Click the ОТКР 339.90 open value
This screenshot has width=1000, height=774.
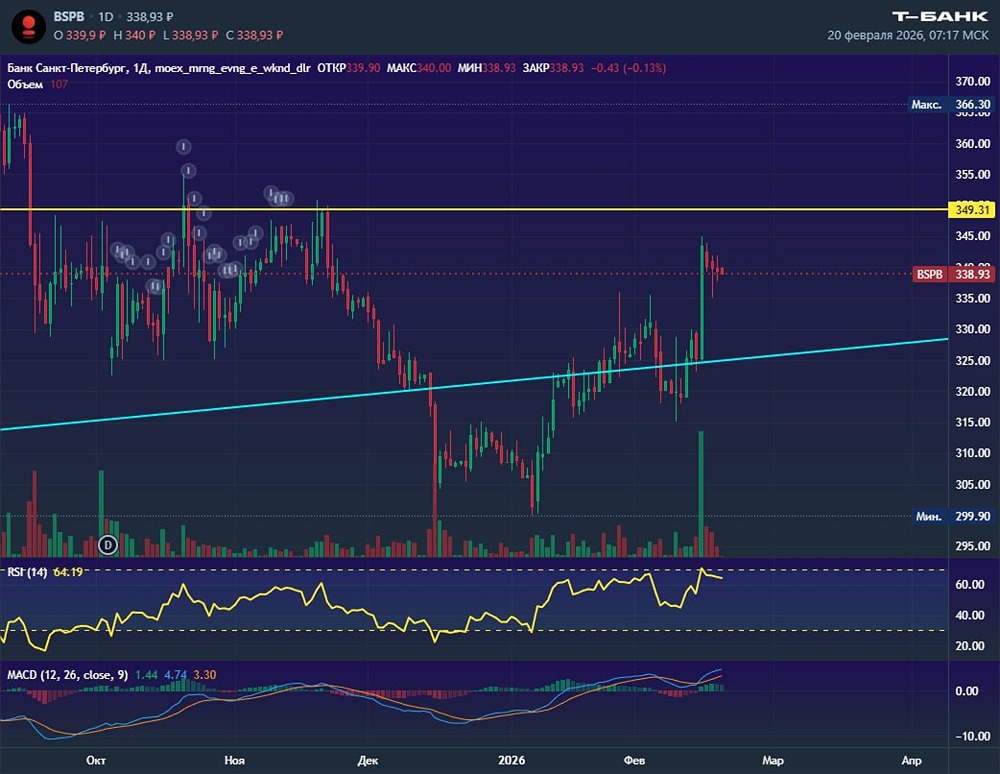pos(348,68)
